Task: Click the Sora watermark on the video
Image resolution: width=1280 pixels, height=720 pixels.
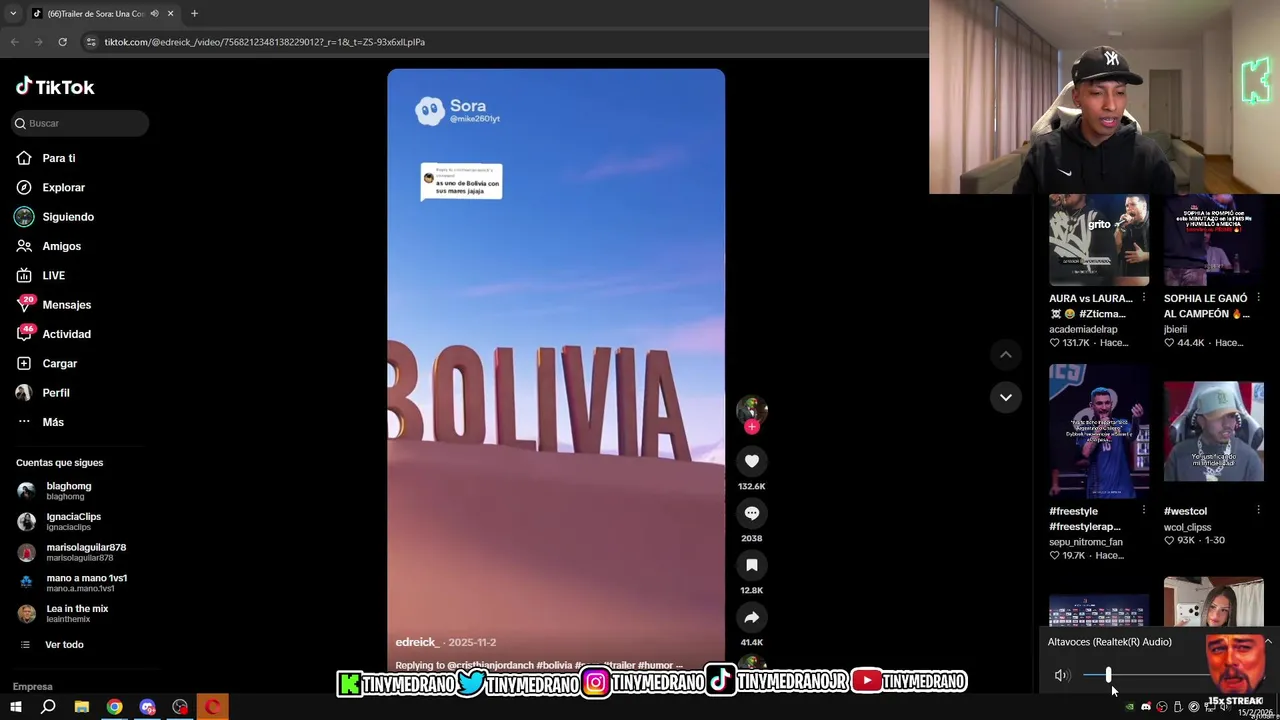Action: point(459,111)
